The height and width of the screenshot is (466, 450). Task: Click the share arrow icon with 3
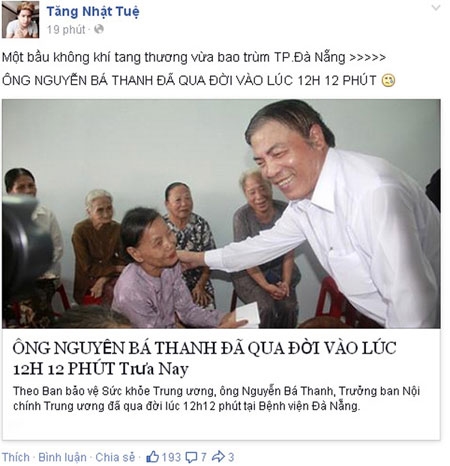tap(218, 457)
